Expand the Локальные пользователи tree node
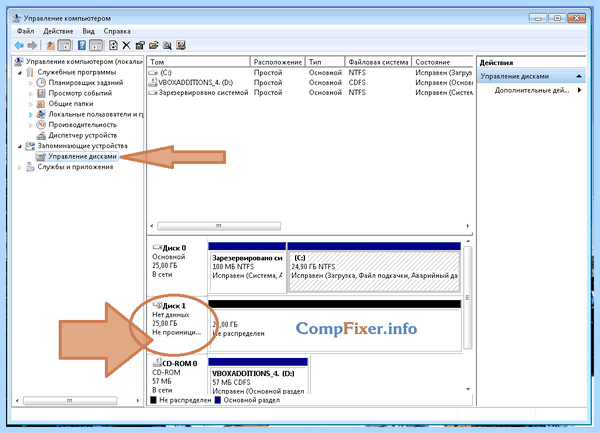This screenshot has width=600, height=433. point(31,114)
